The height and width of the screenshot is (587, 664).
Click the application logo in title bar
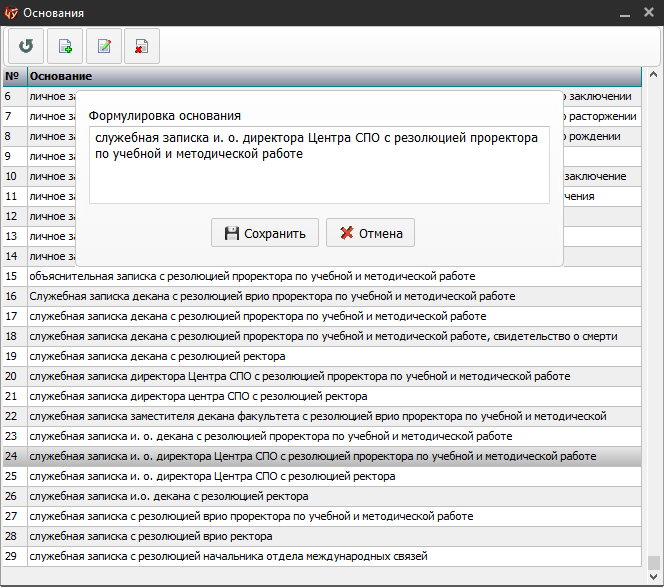point(12,13)
